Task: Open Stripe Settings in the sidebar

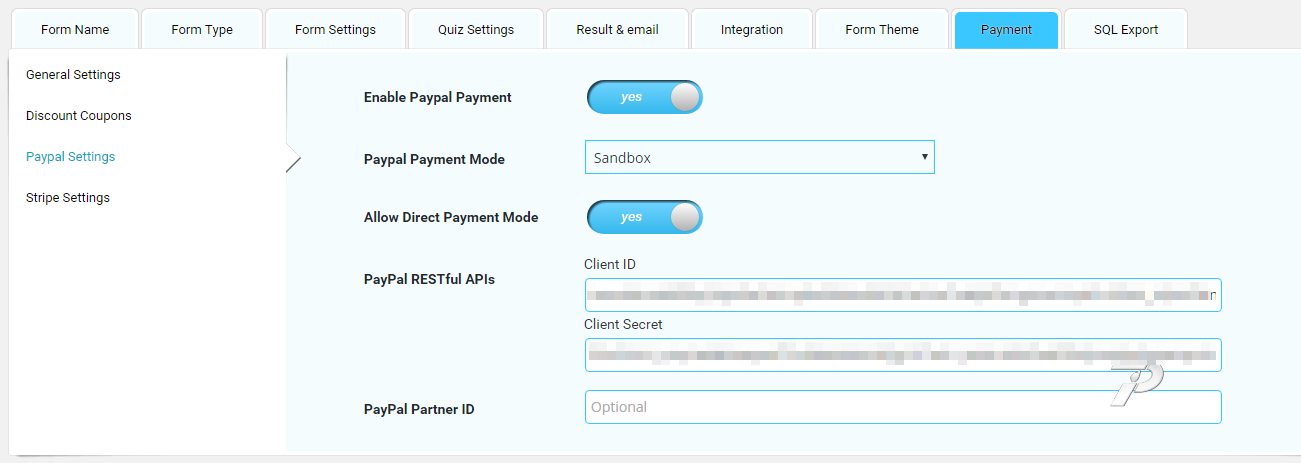Action: coord(68,198)
